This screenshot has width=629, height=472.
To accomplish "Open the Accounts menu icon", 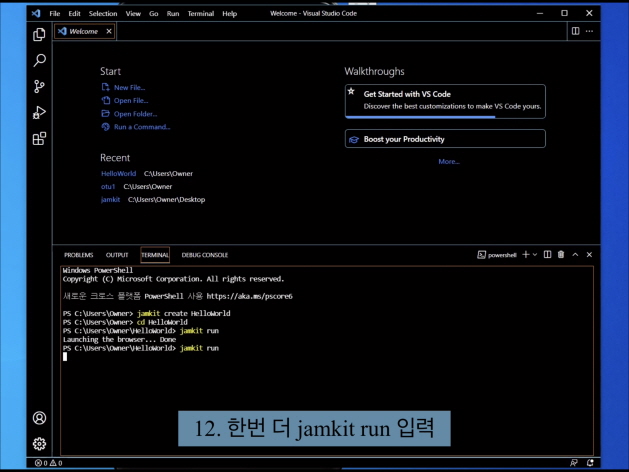I will (x=39, y=418).
